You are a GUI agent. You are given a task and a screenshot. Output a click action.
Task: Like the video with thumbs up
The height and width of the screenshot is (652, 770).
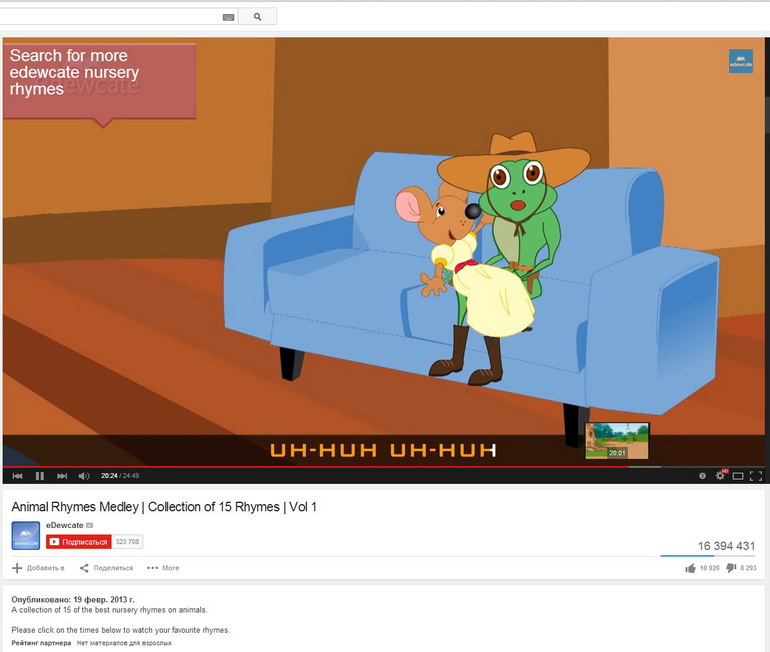click(x=690, y=568)
